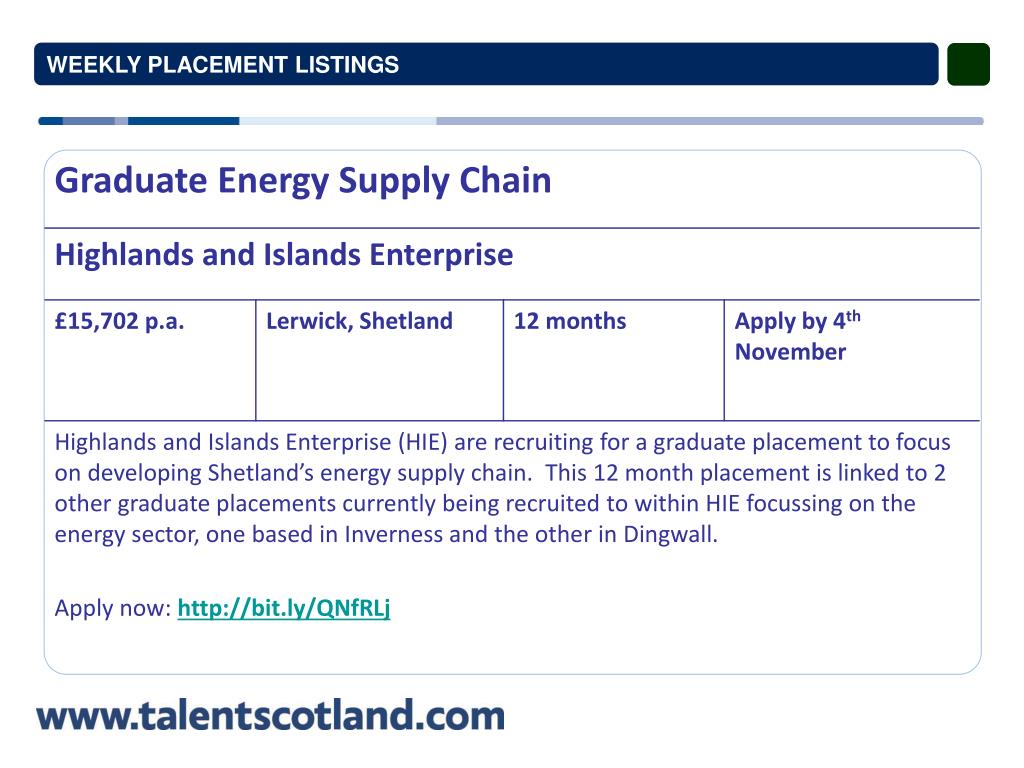The image size is (1024, 768).
Task: Click the '(HIE)' abbreviation in description
Action: [x=423, y=442]
